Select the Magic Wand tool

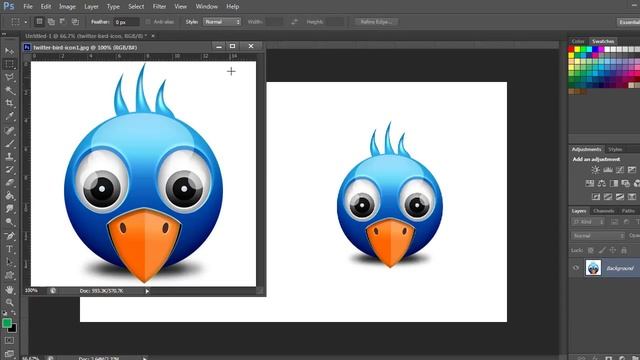[9, 90]
